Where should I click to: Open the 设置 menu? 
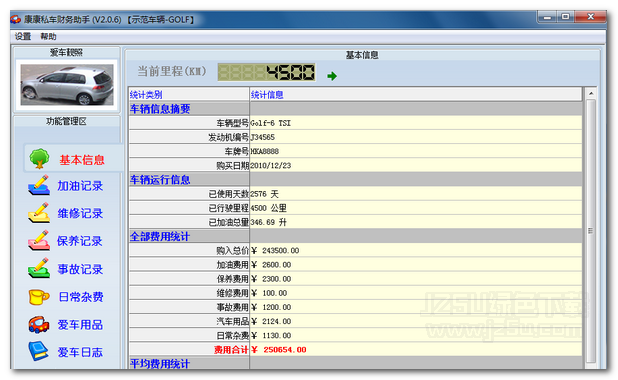[22, 36]
